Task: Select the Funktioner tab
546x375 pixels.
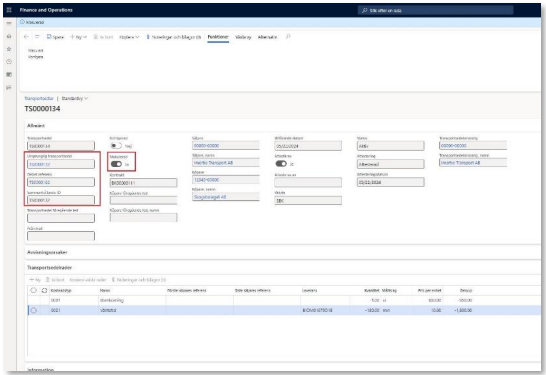Action: pos(218,37)
